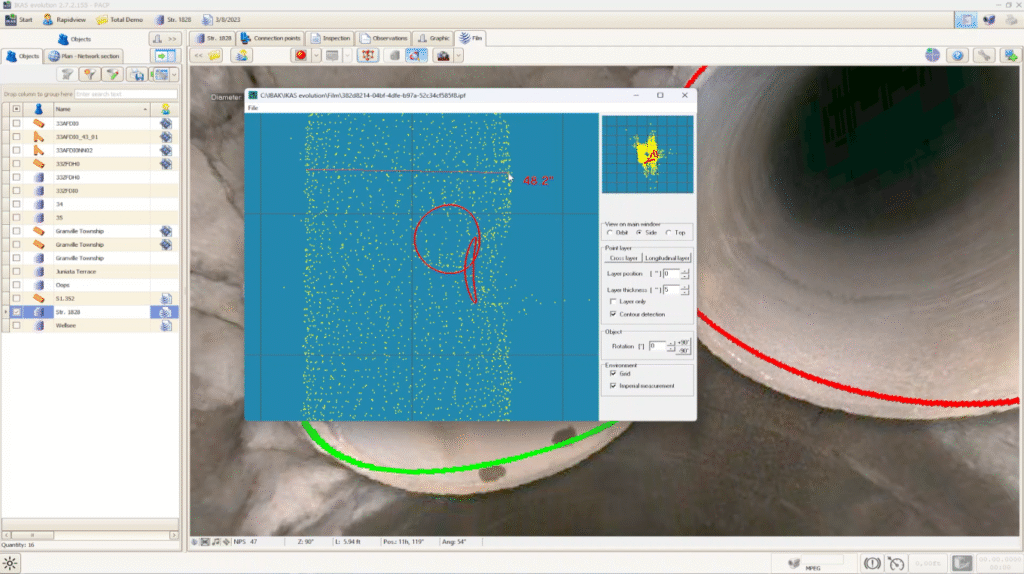Disable the Contour detection checkbox
1024x574 pixels.
click(x=613, y=314)
